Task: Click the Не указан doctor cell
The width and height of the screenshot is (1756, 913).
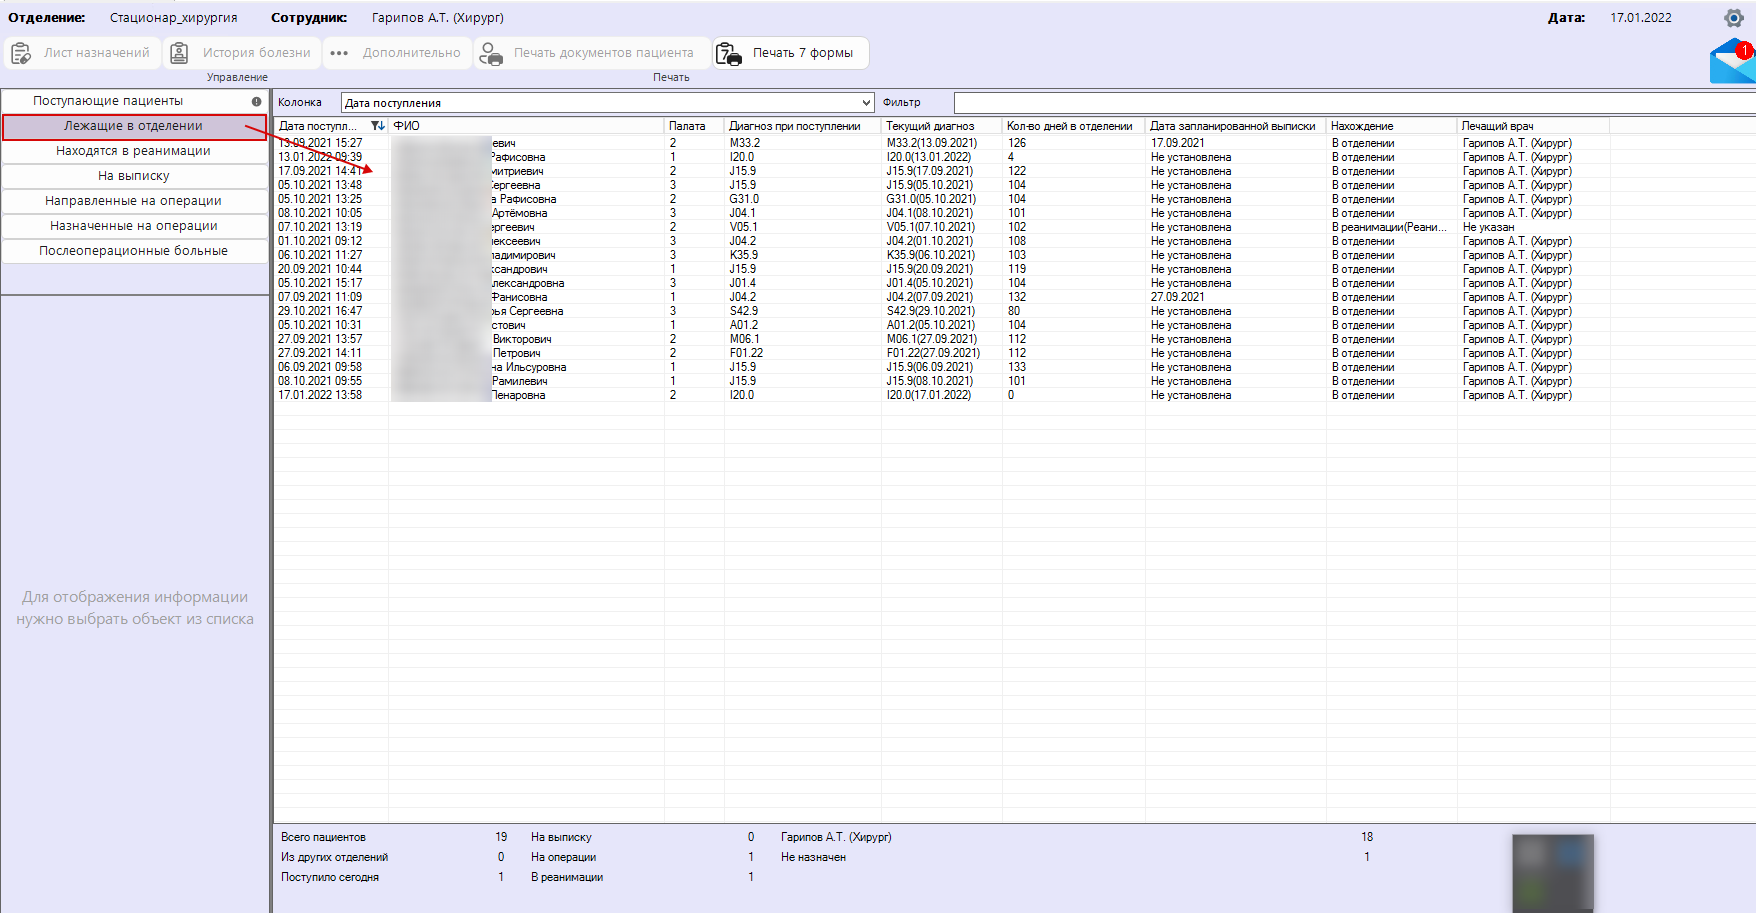Action: (1488, 227)
